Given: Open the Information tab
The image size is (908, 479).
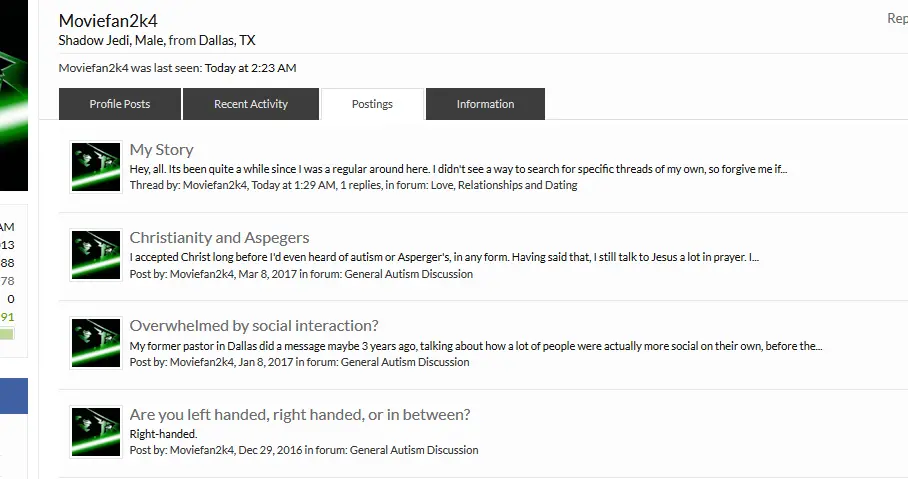Looking at the screenshot, I should (x=485, y=104).
